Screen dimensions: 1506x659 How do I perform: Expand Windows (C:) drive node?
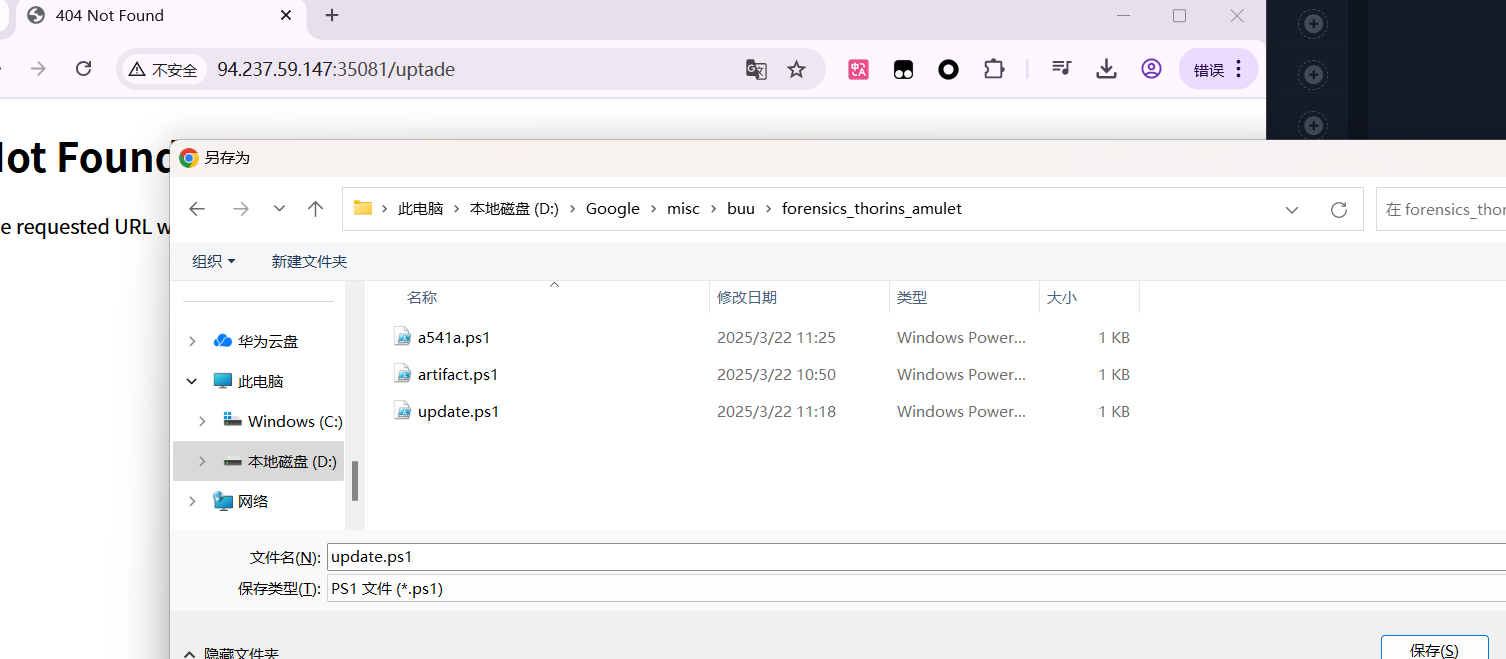[x=202, y=421]
